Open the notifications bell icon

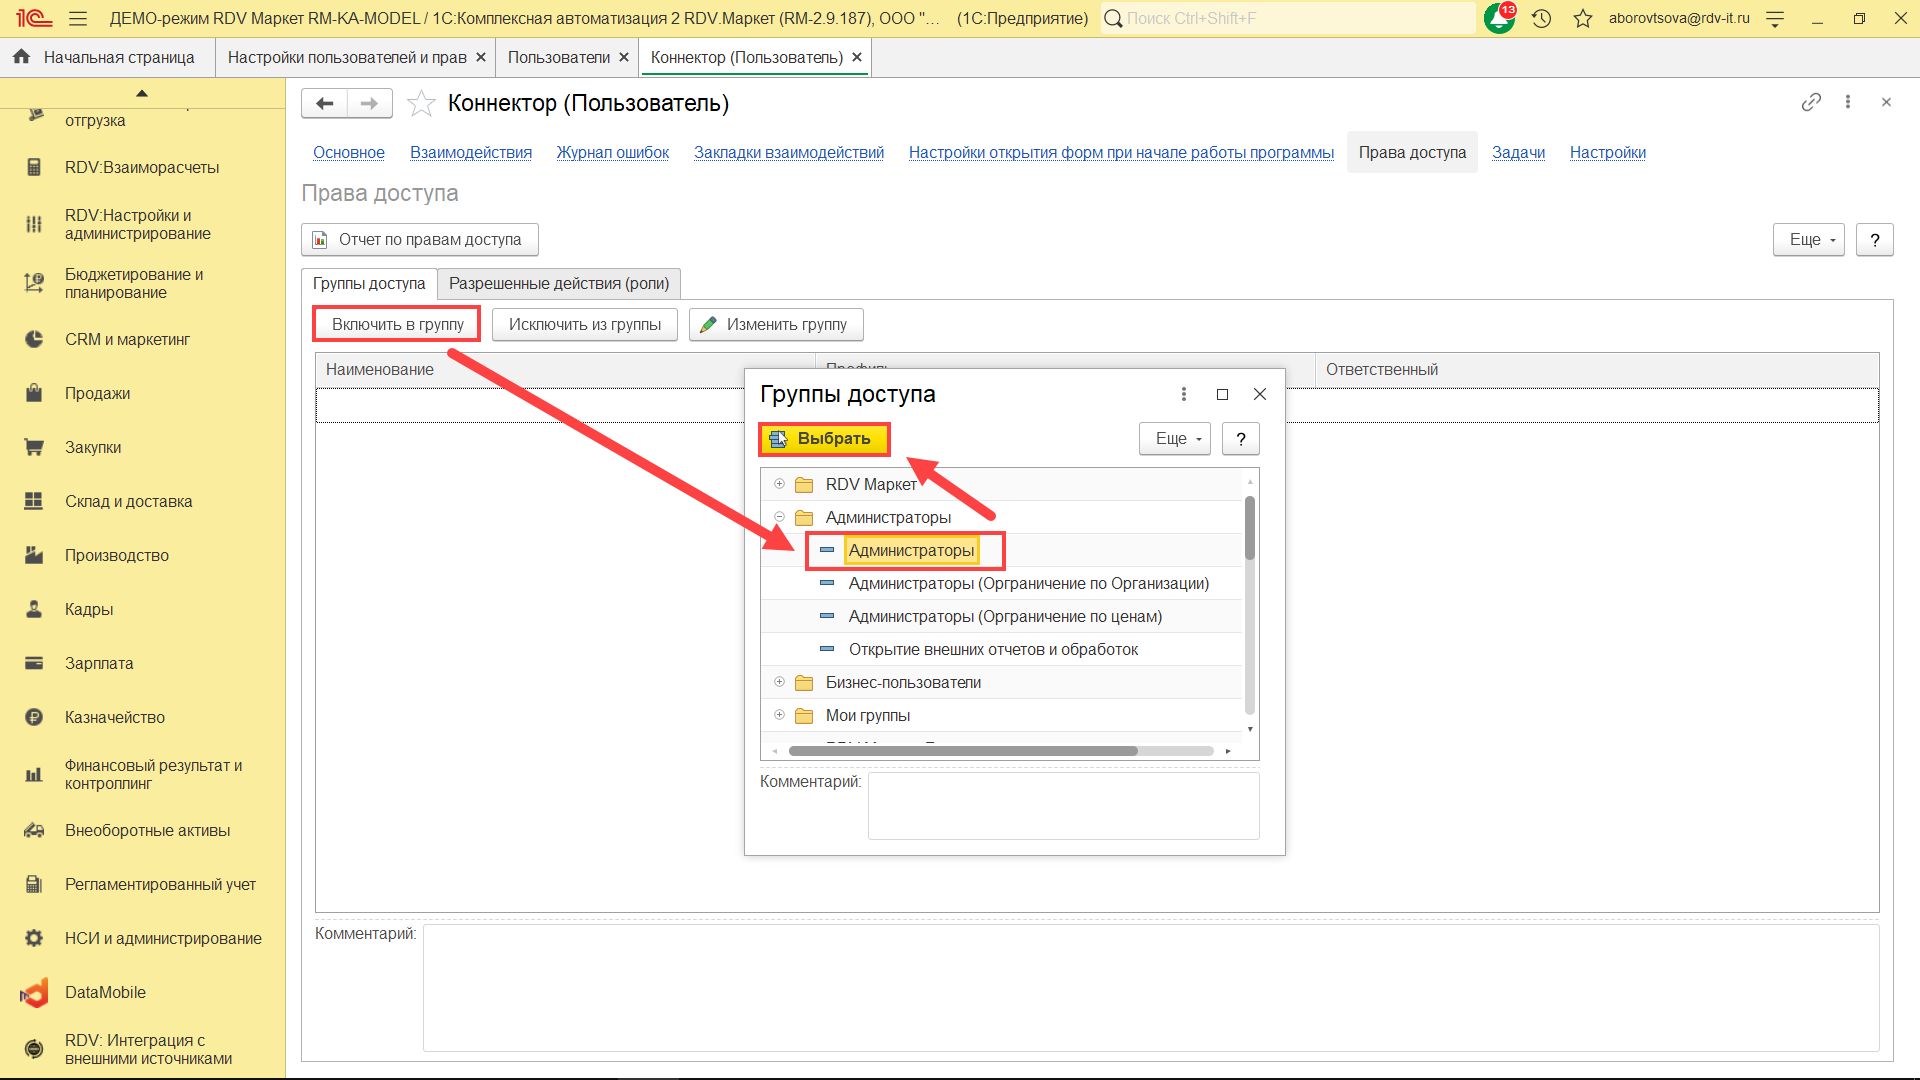1499,18
